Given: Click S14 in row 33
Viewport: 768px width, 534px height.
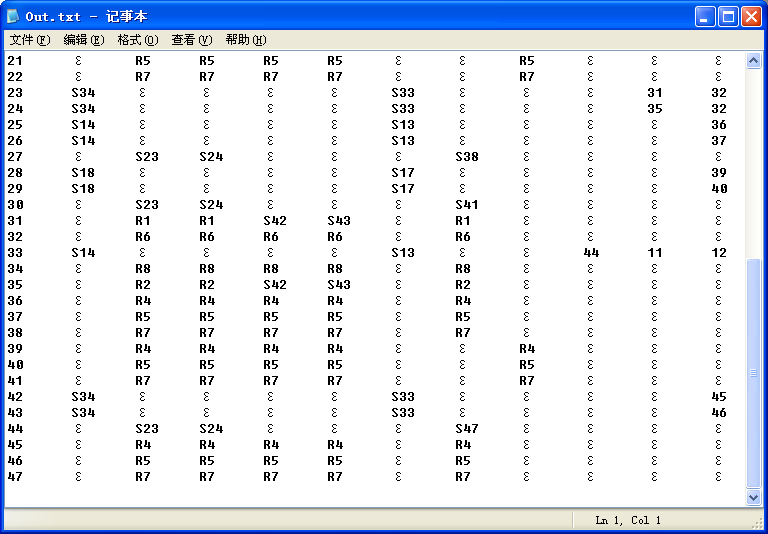Looking at the screenshot, I should (x=83, y=253).
